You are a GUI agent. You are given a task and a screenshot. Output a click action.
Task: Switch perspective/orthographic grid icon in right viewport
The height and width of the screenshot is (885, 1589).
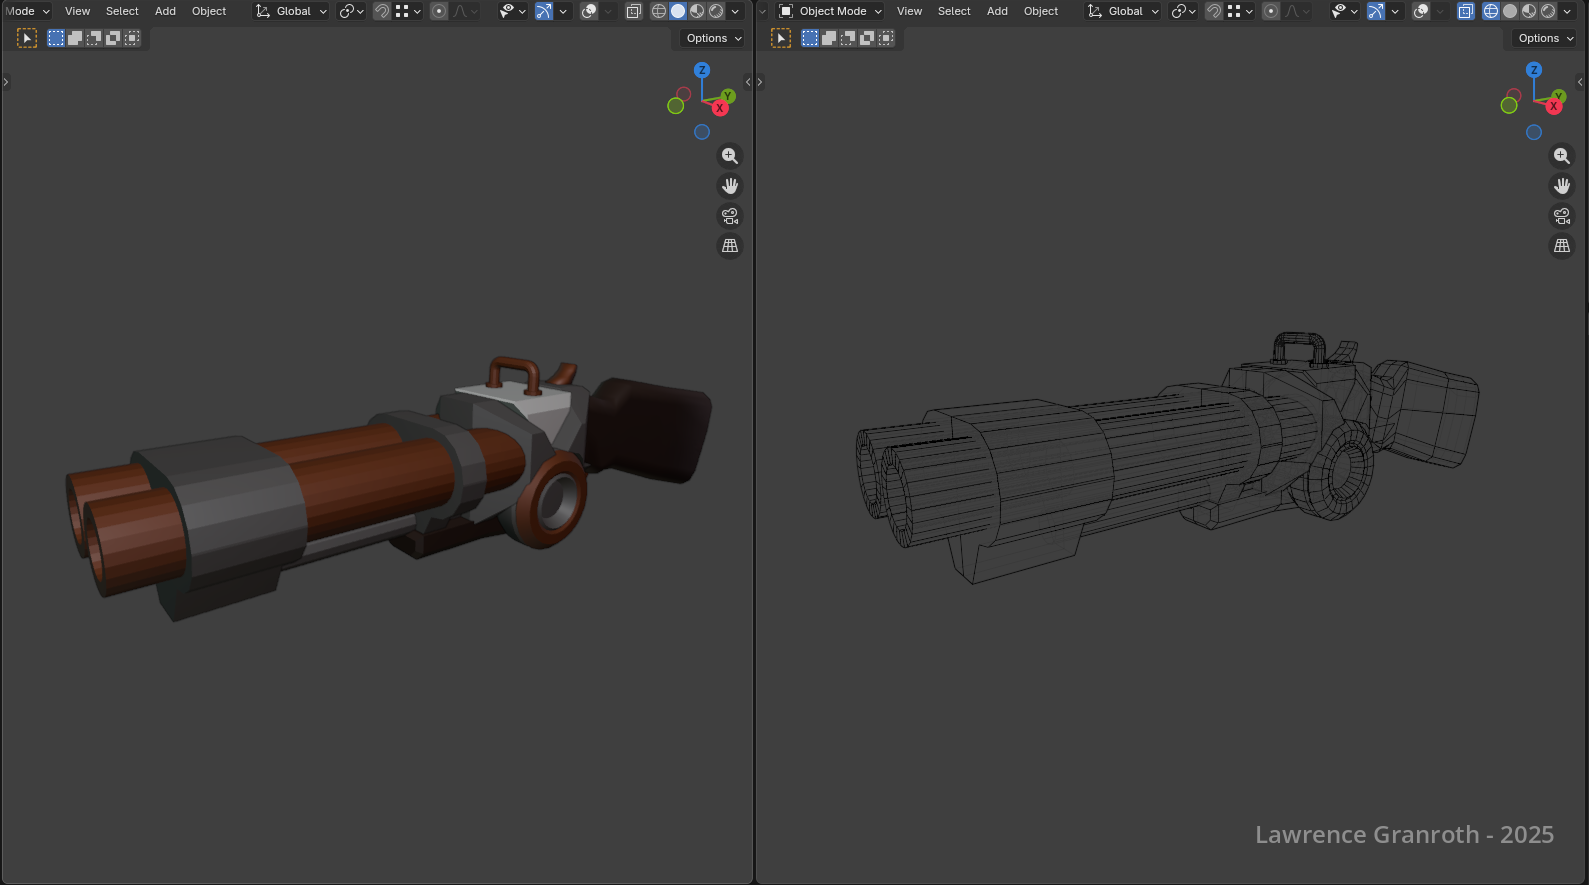point(1561,246)
